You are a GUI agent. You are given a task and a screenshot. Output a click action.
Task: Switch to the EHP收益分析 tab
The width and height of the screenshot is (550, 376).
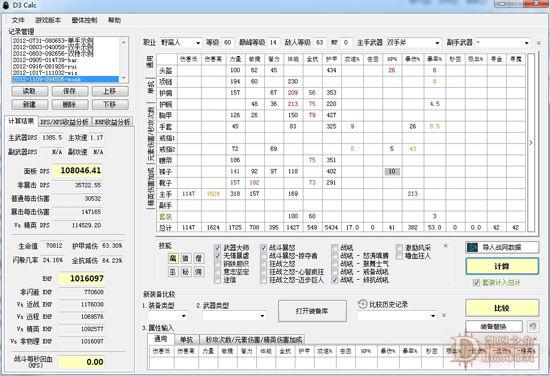[112, 122]
